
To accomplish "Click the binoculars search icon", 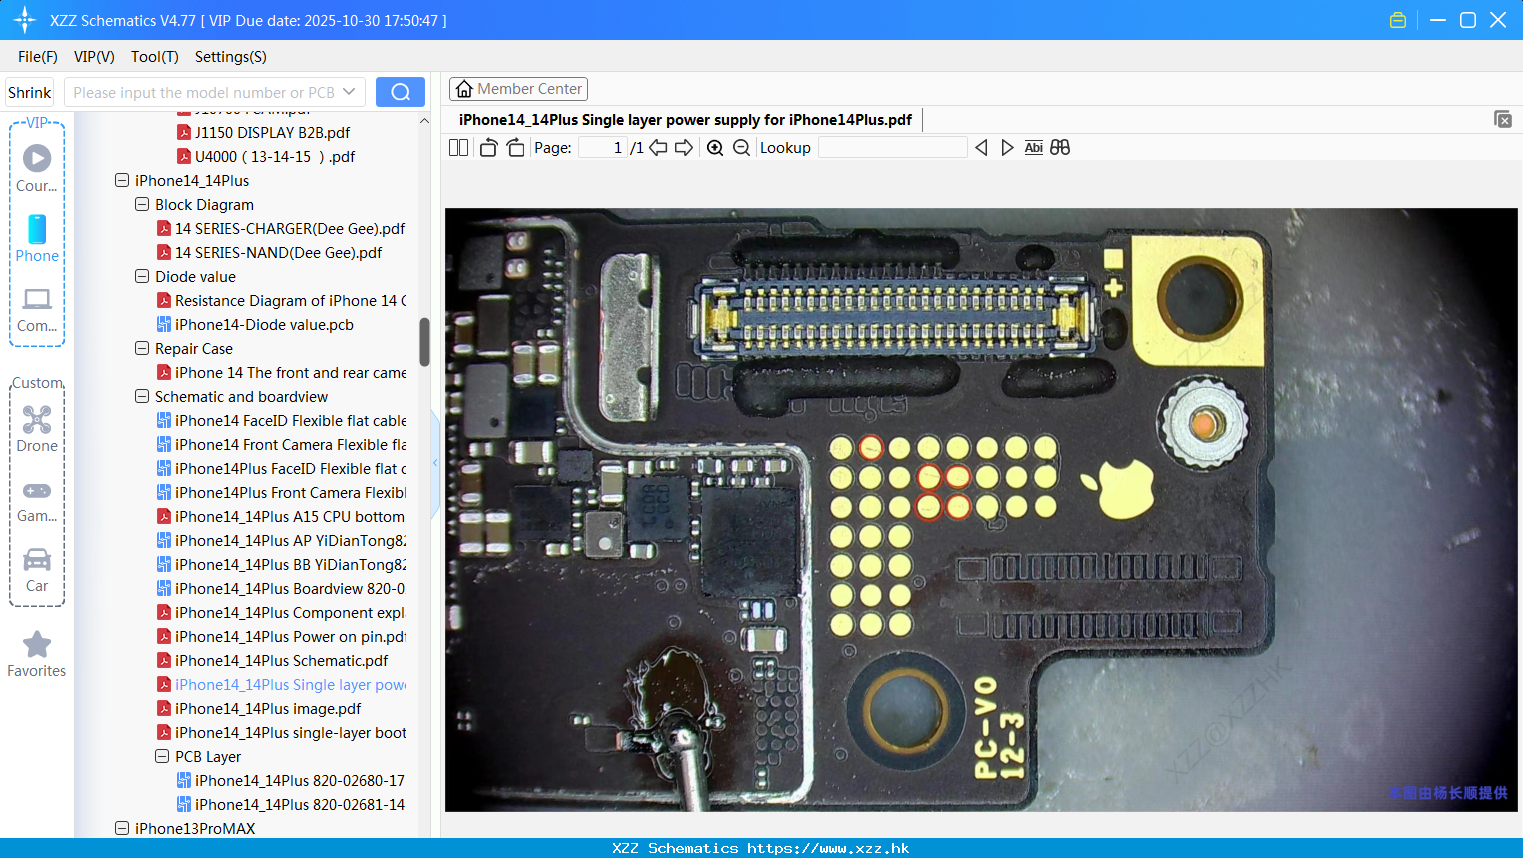I will [x=1060, y=147].
